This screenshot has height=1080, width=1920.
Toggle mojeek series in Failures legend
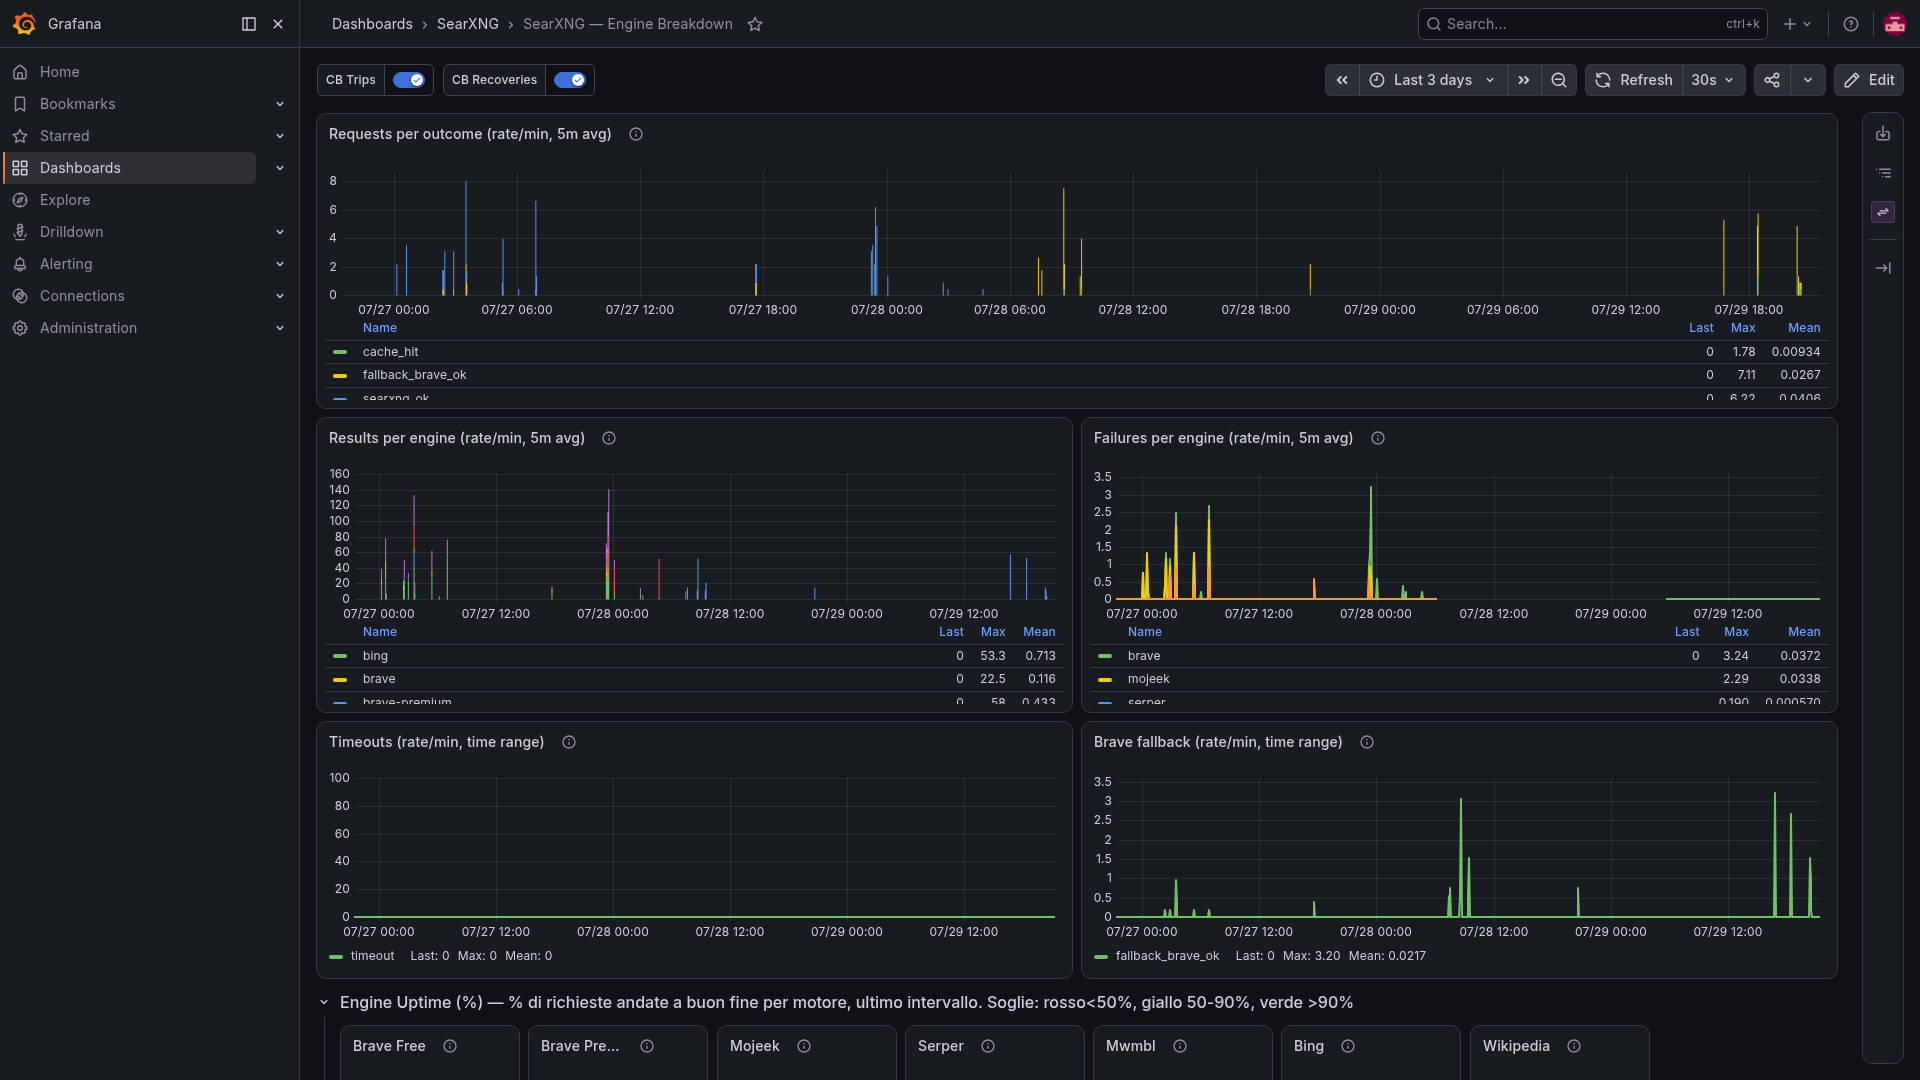coord(1148,679)
